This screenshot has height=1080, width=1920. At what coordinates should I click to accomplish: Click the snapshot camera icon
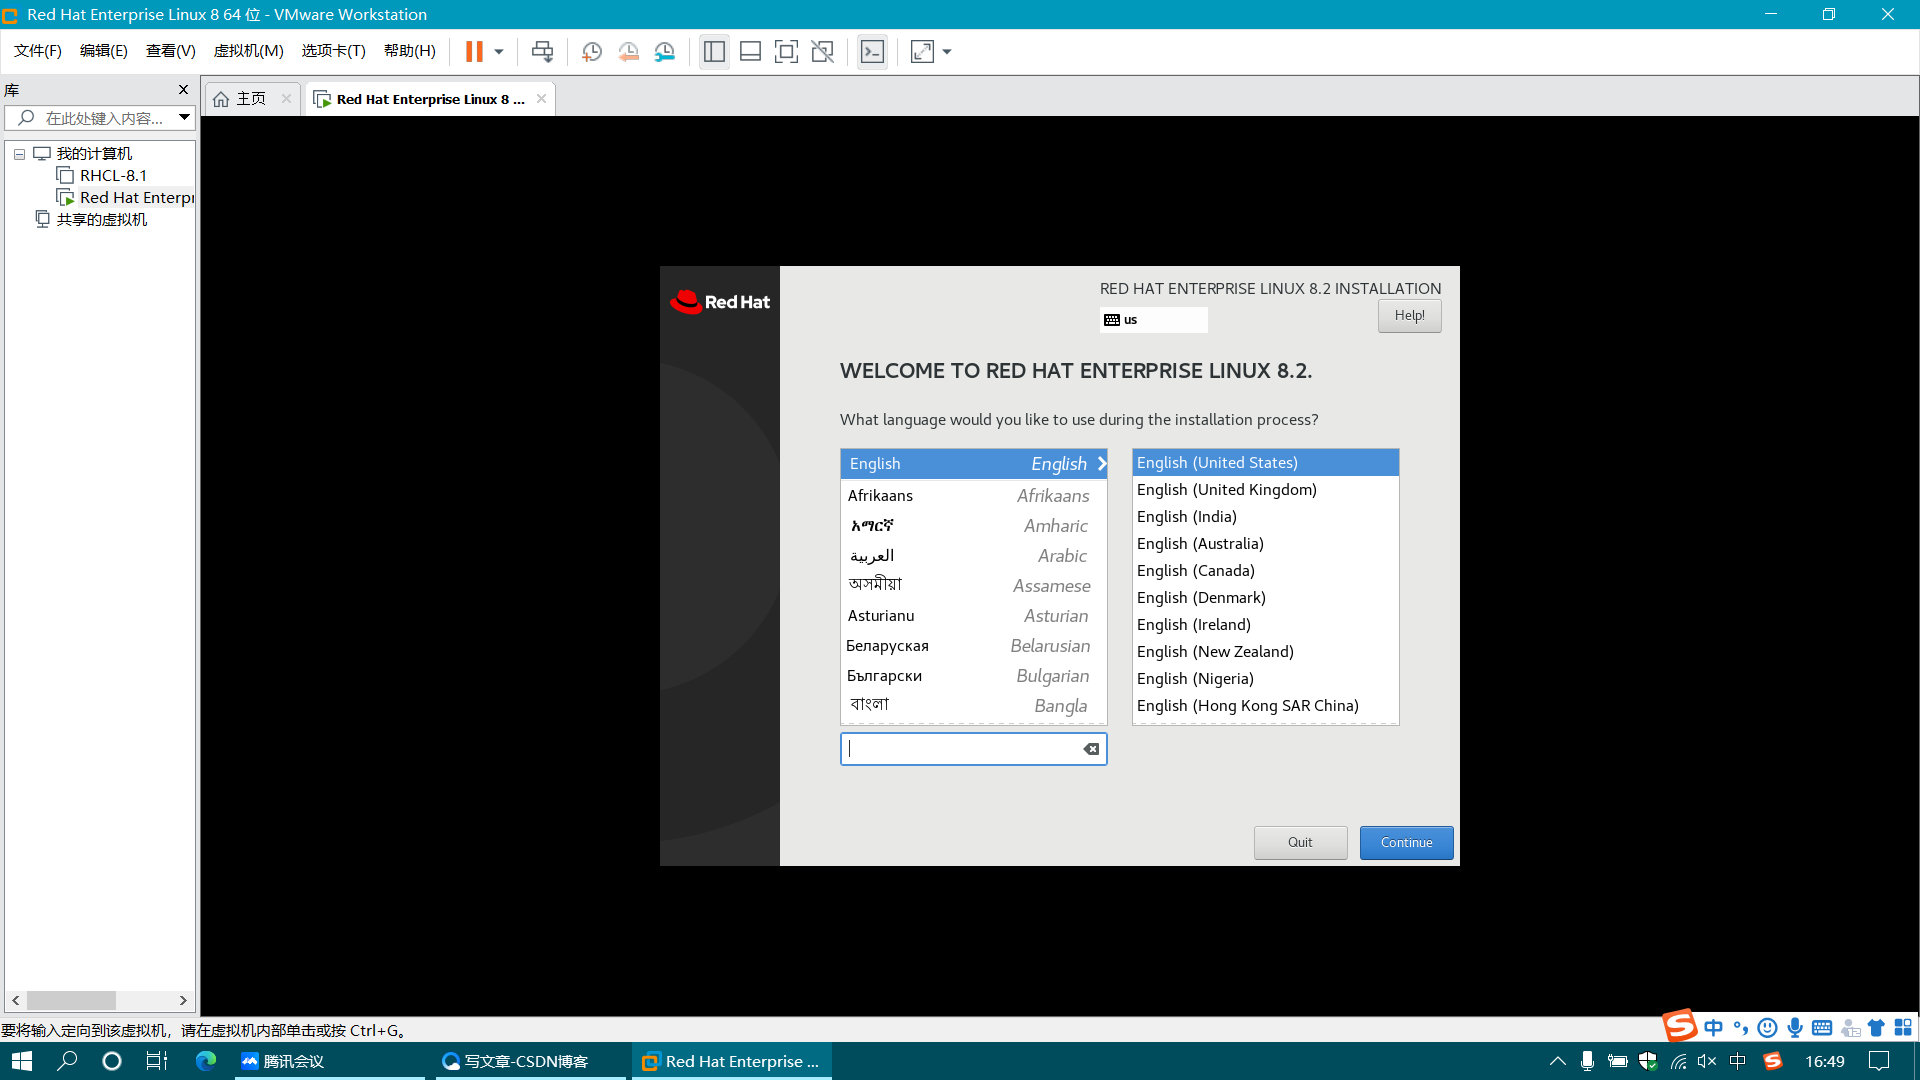click(x=591, y=51)
